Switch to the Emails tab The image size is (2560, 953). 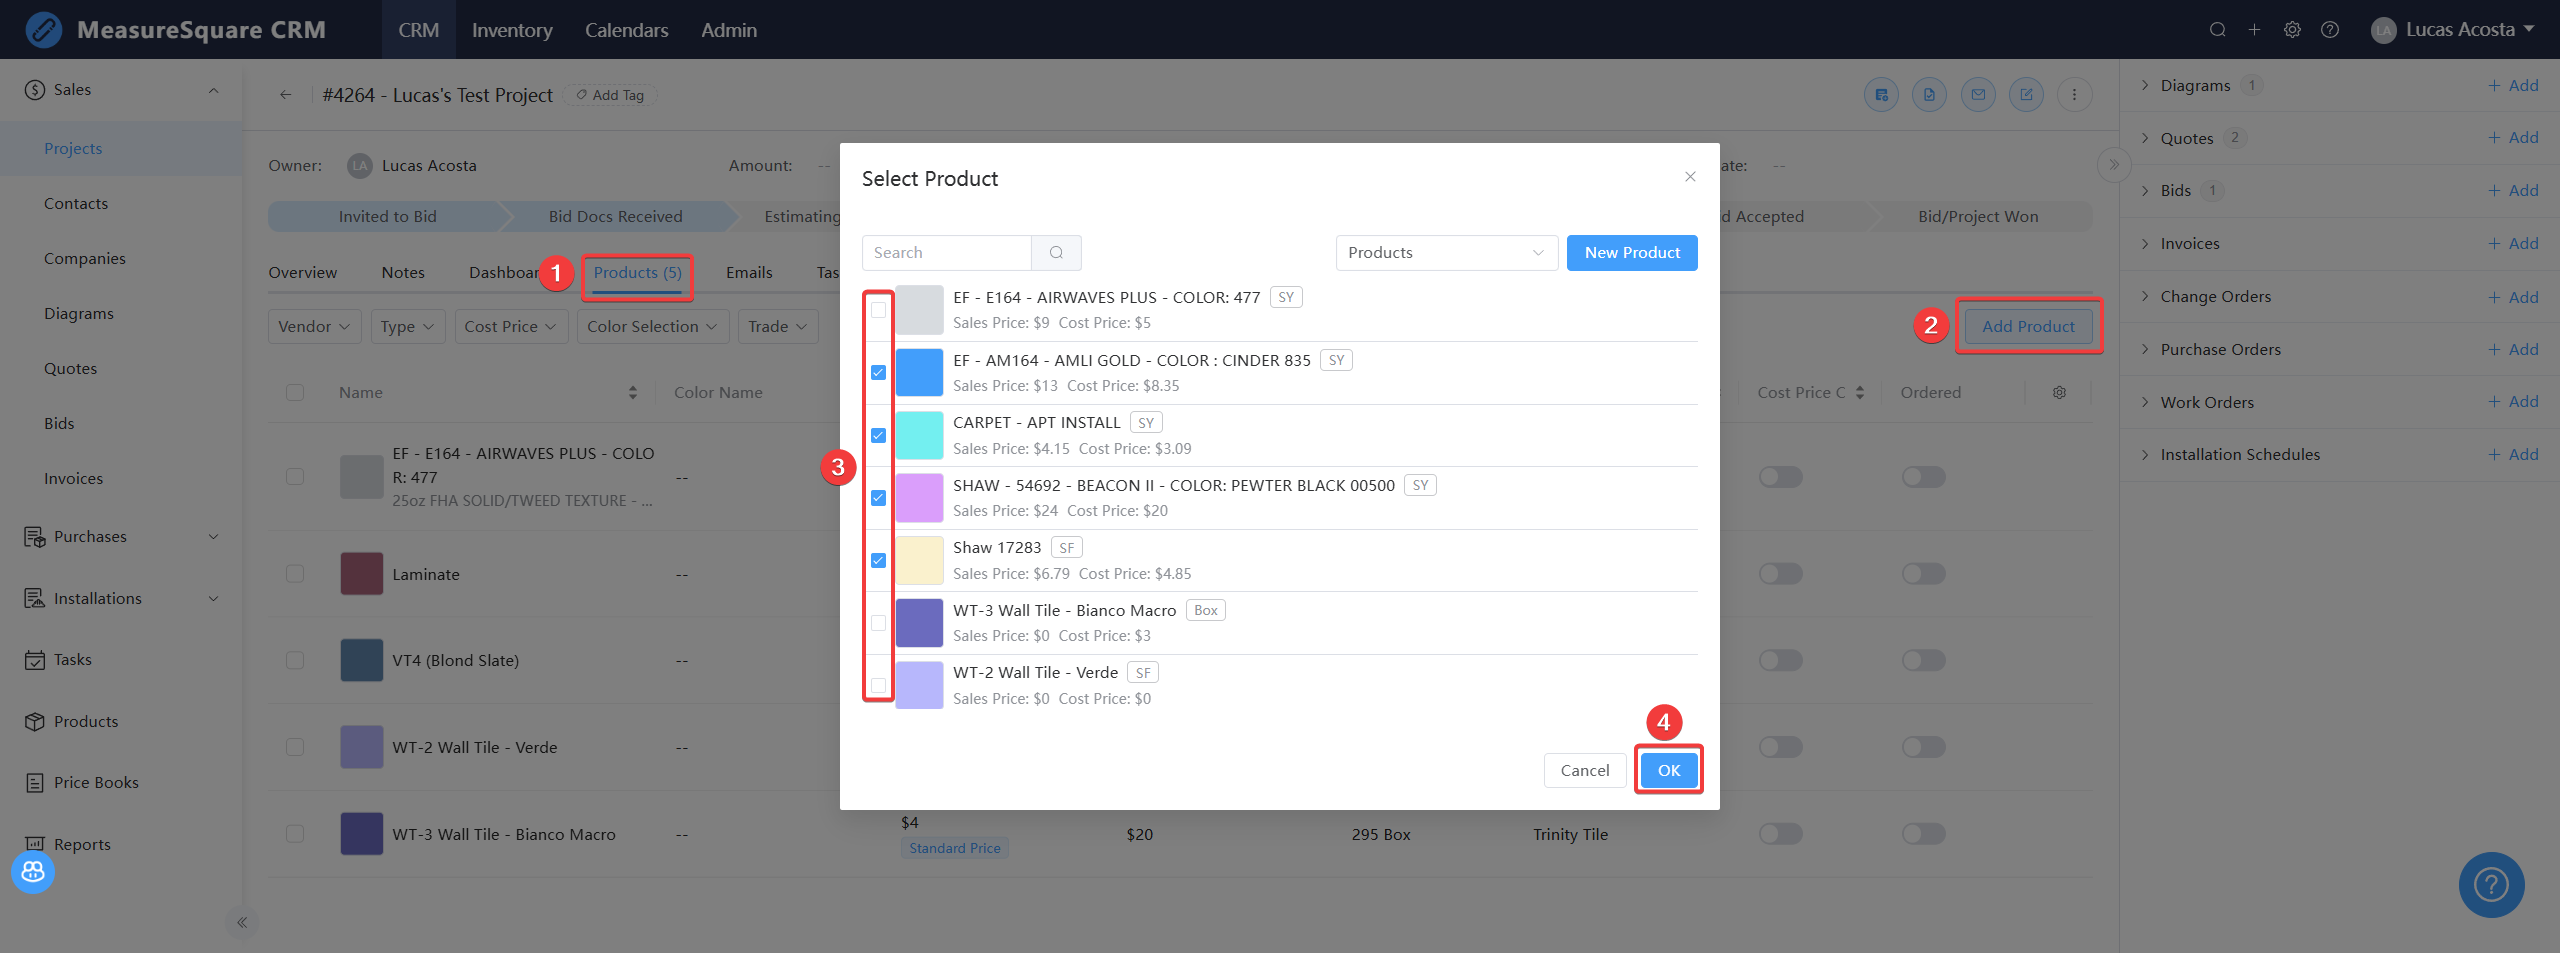tap(749, 273)
